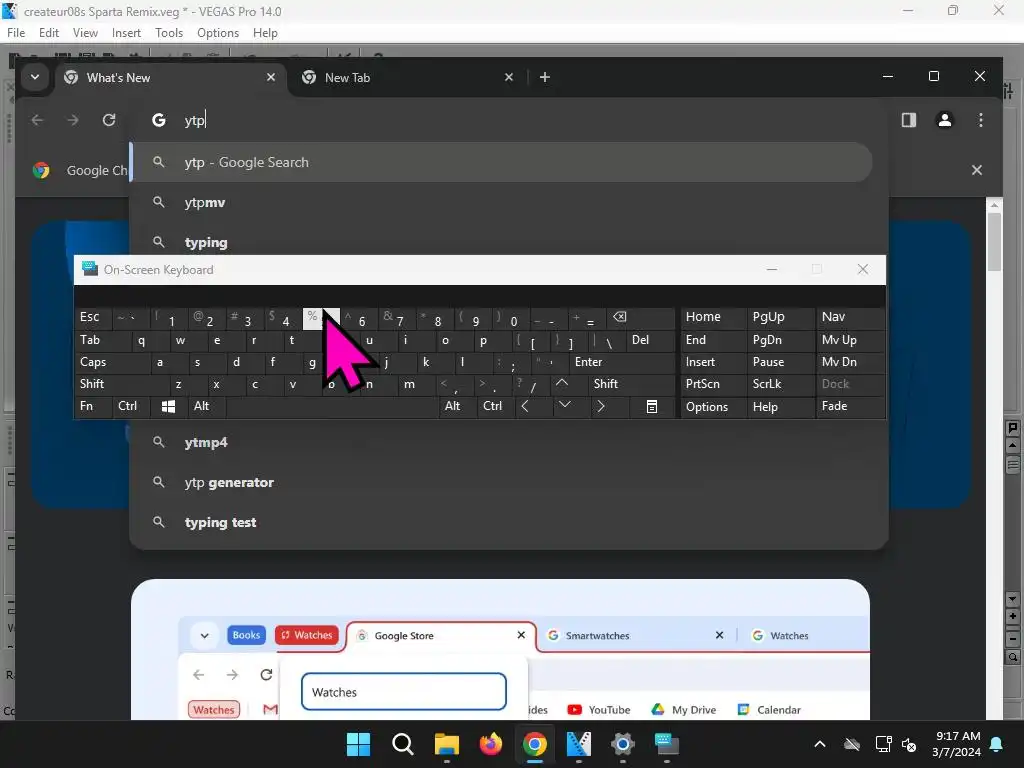Toggle Caps lock on On-Screen Keyboard
Screen dimensions: 1024x768
[112, 362]
